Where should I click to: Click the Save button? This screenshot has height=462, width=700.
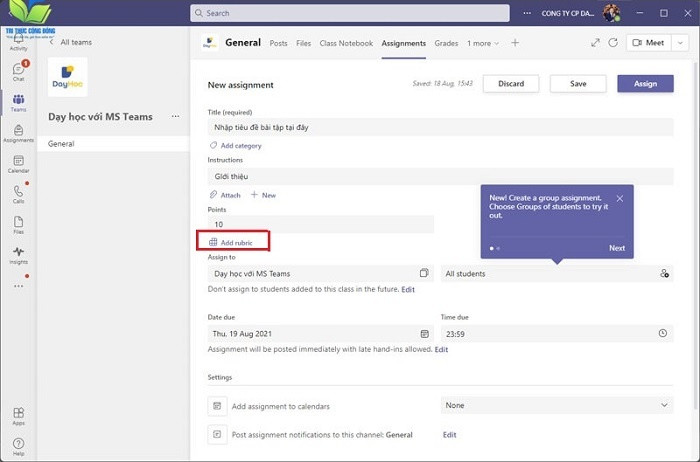[x=578, y=83]
